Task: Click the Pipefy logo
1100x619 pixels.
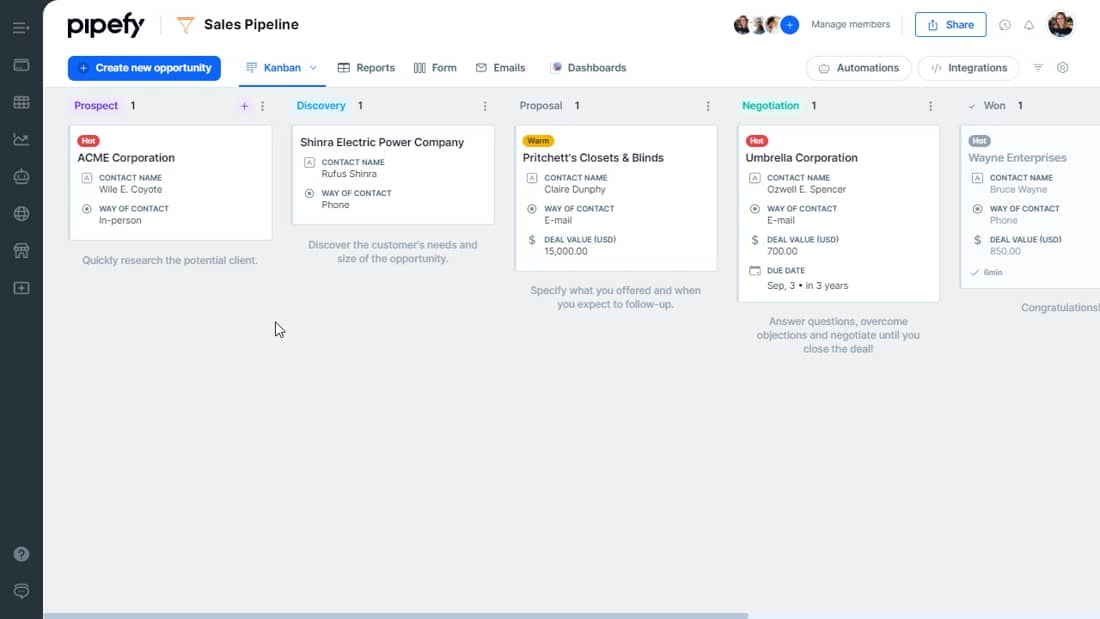Action: 106,25
